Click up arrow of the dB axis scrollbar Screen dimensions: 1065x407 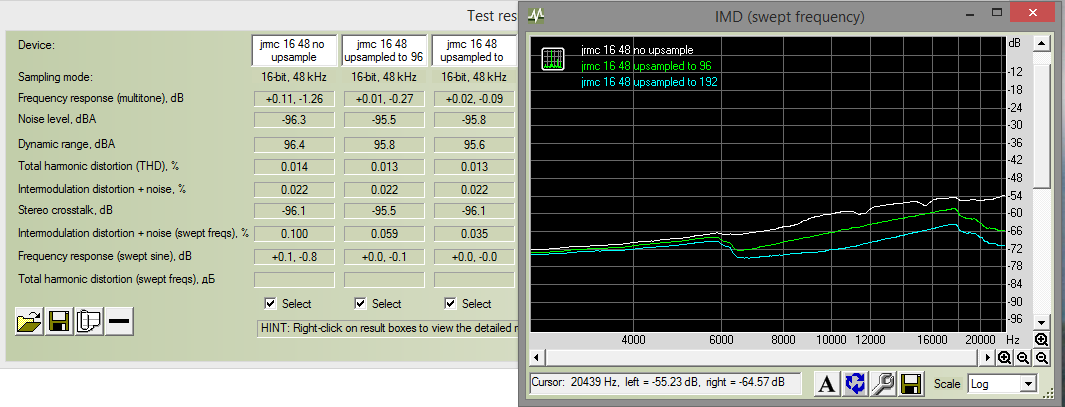point(1041,43)
